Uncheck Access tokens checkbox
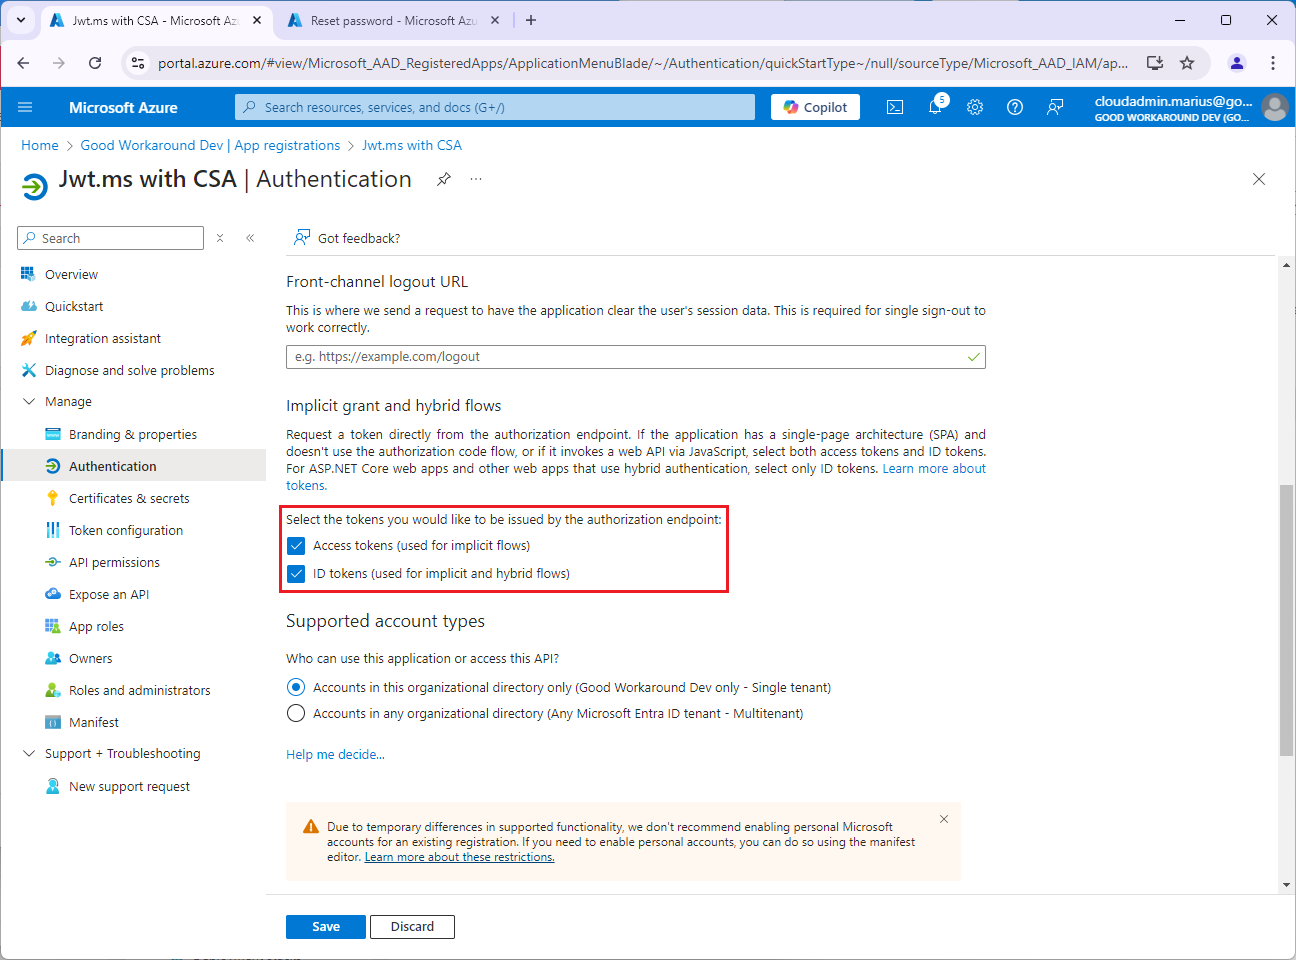The image size is (1296, 960). click(296, 546)
